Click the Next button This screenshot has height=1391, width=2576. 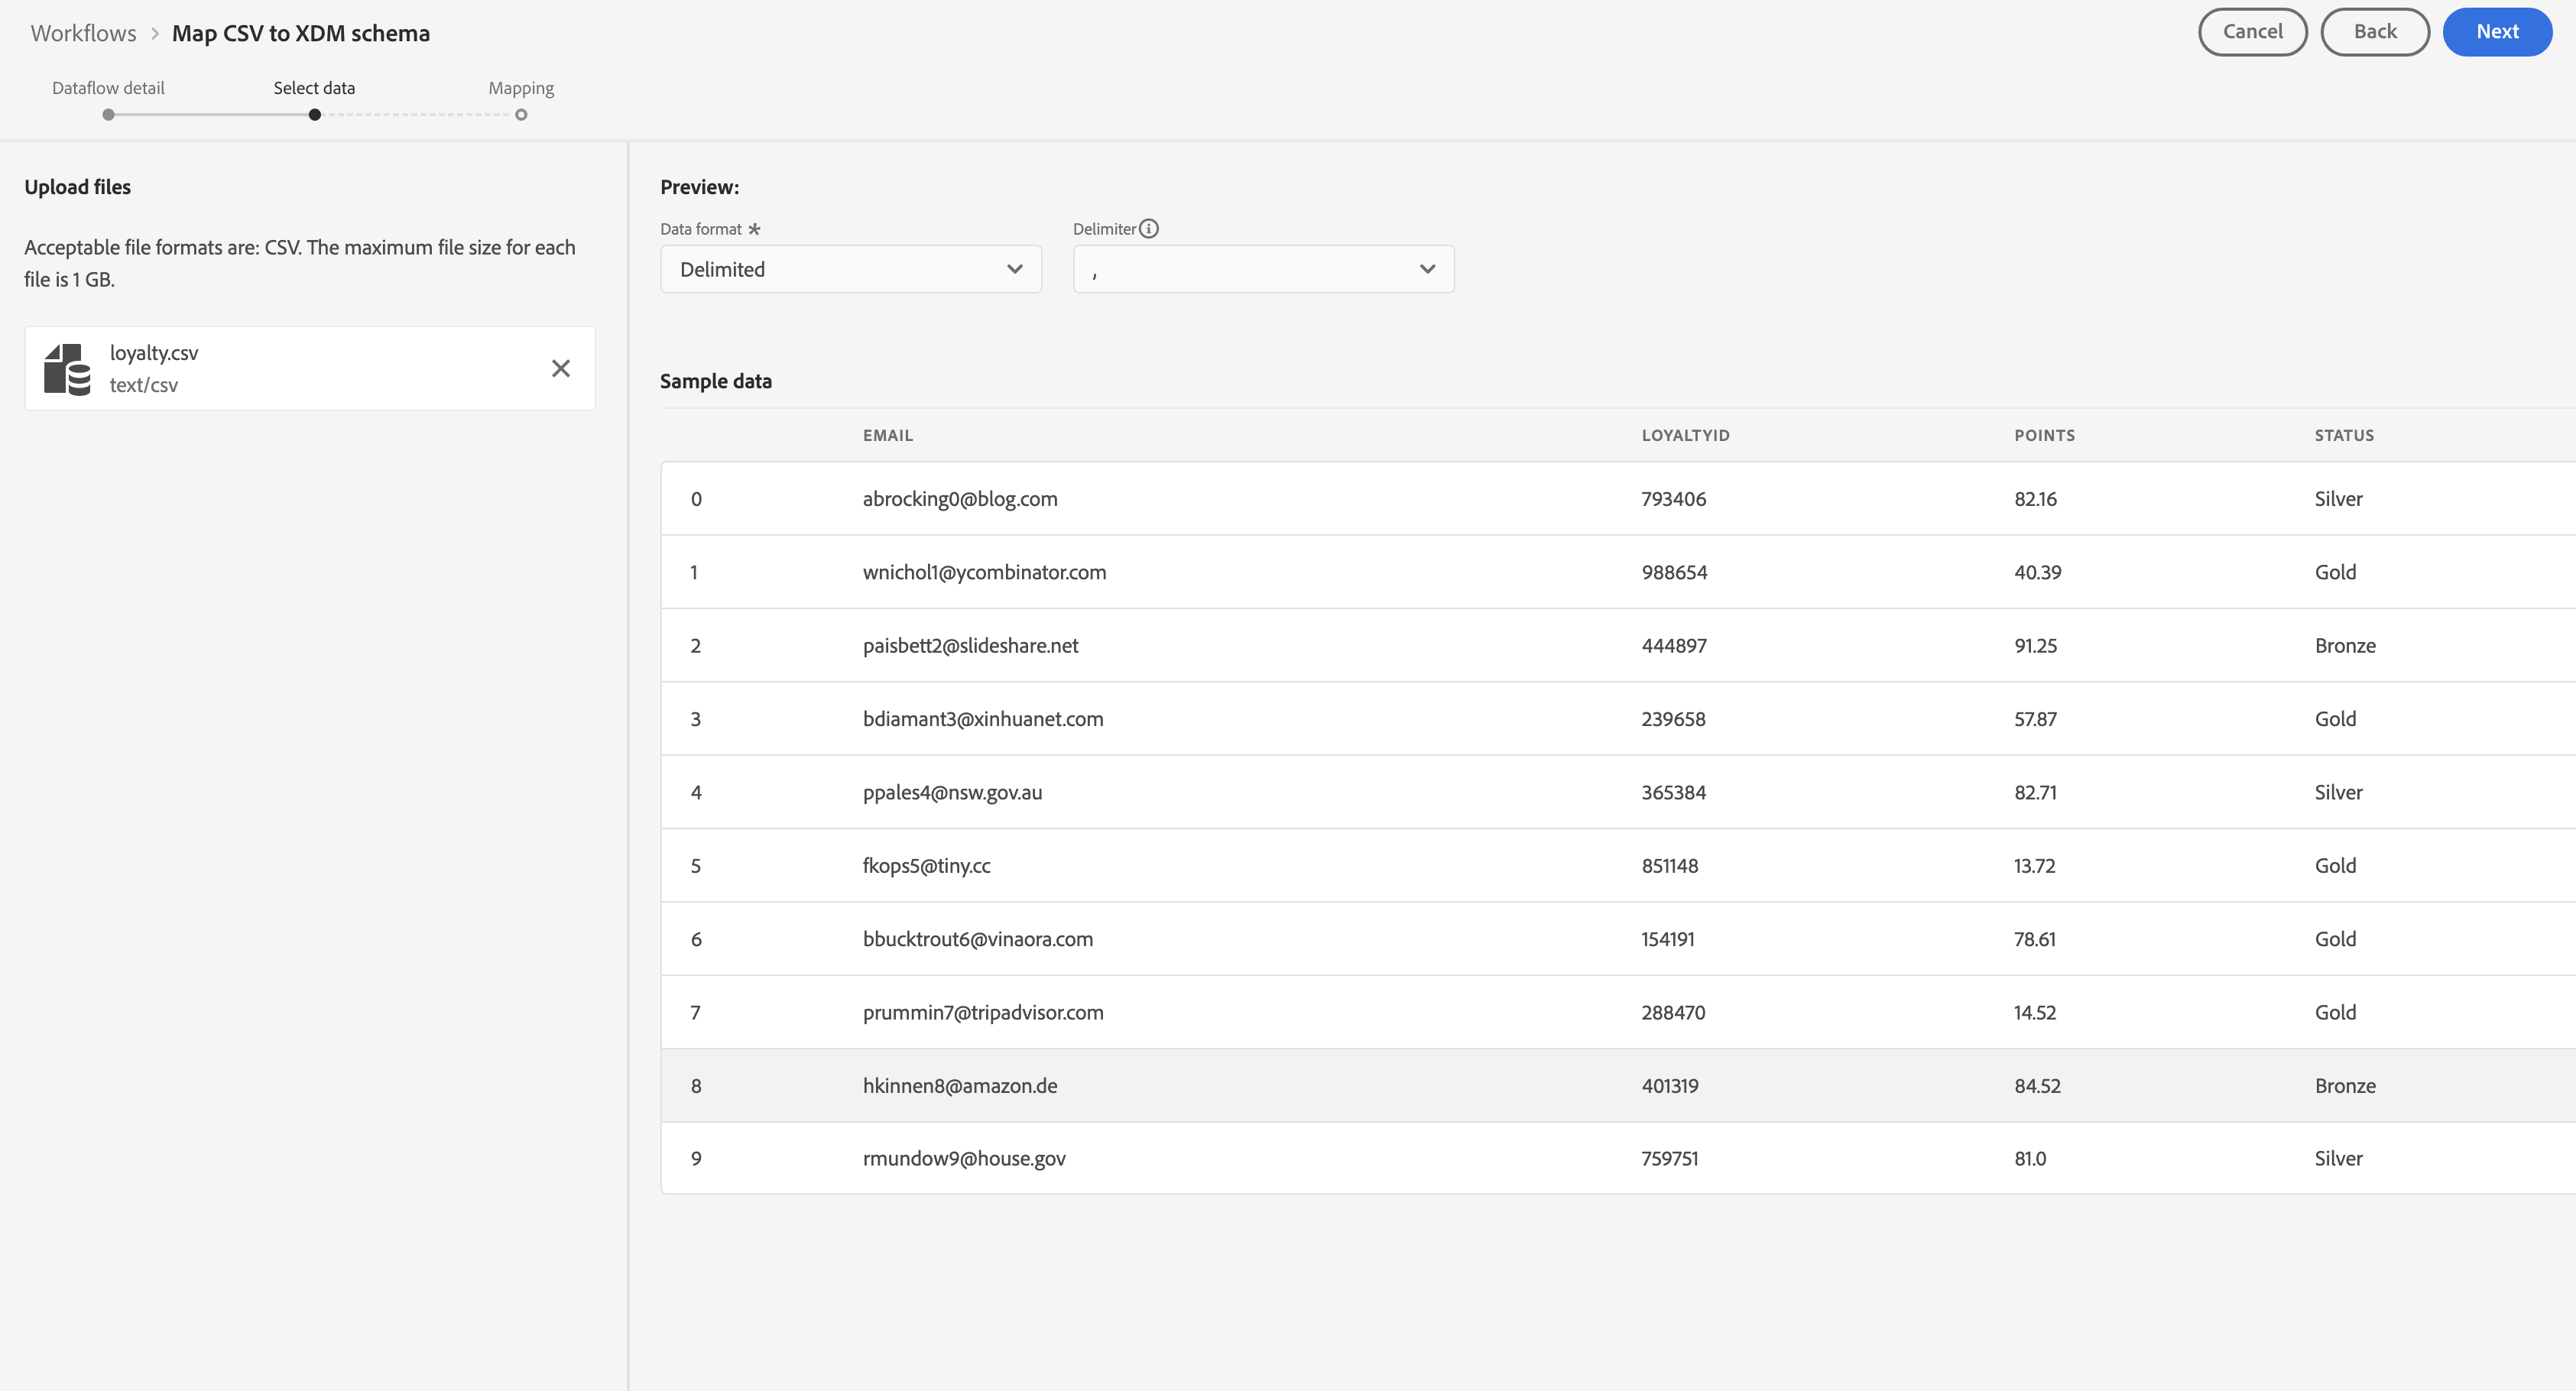(x=2496, y=32)
